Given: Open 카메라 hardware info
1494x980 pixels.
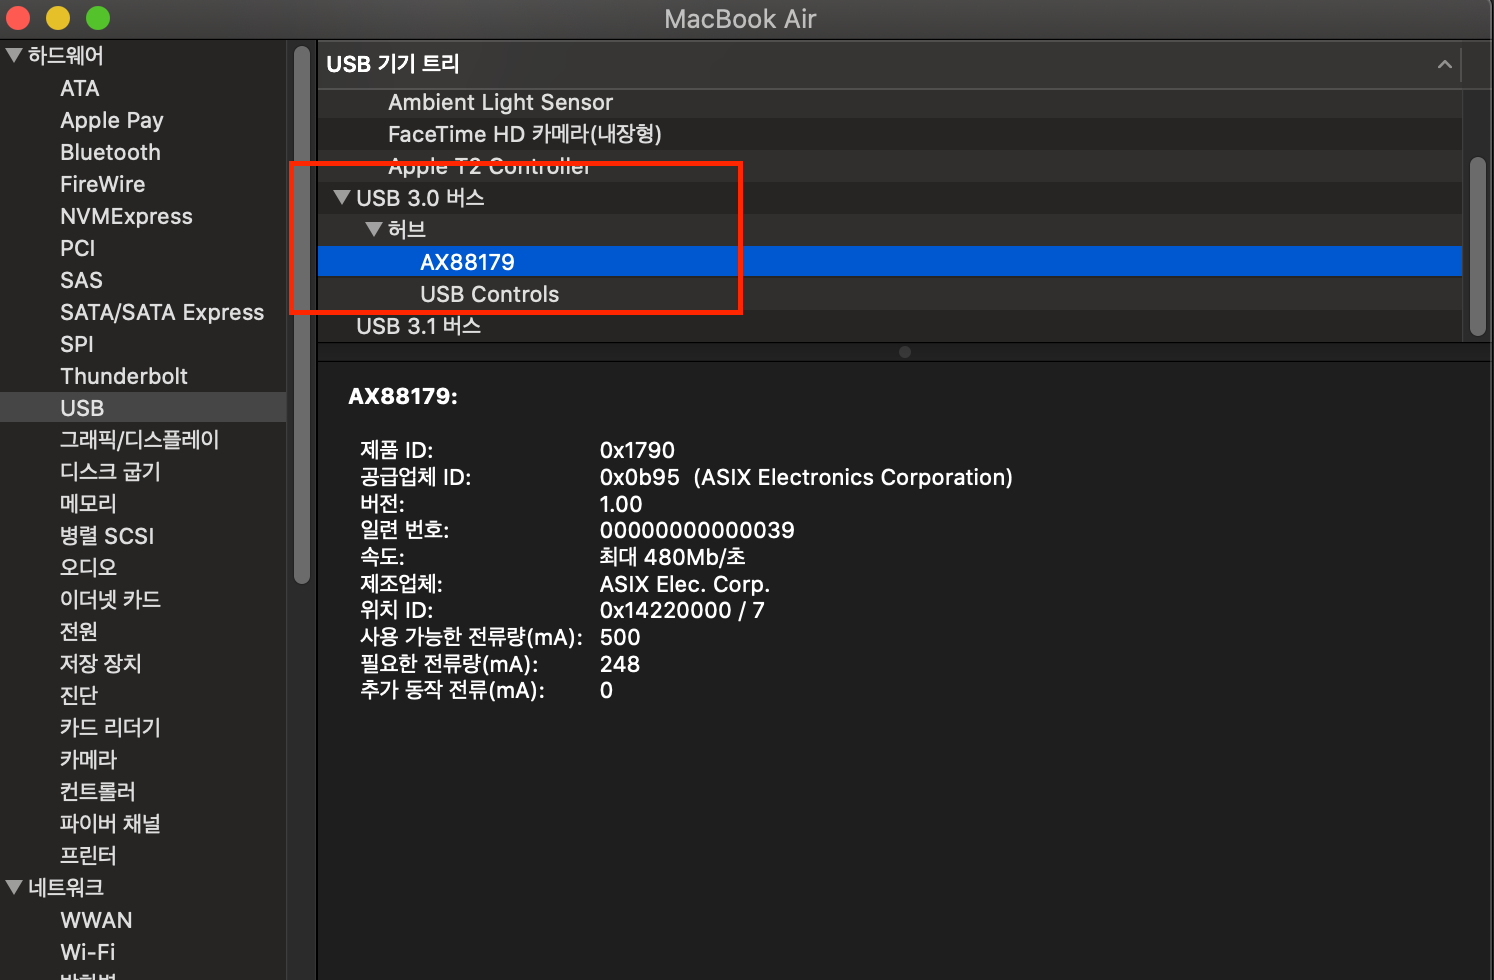Looking at the screenshot, I should click(x=88, y=760).
